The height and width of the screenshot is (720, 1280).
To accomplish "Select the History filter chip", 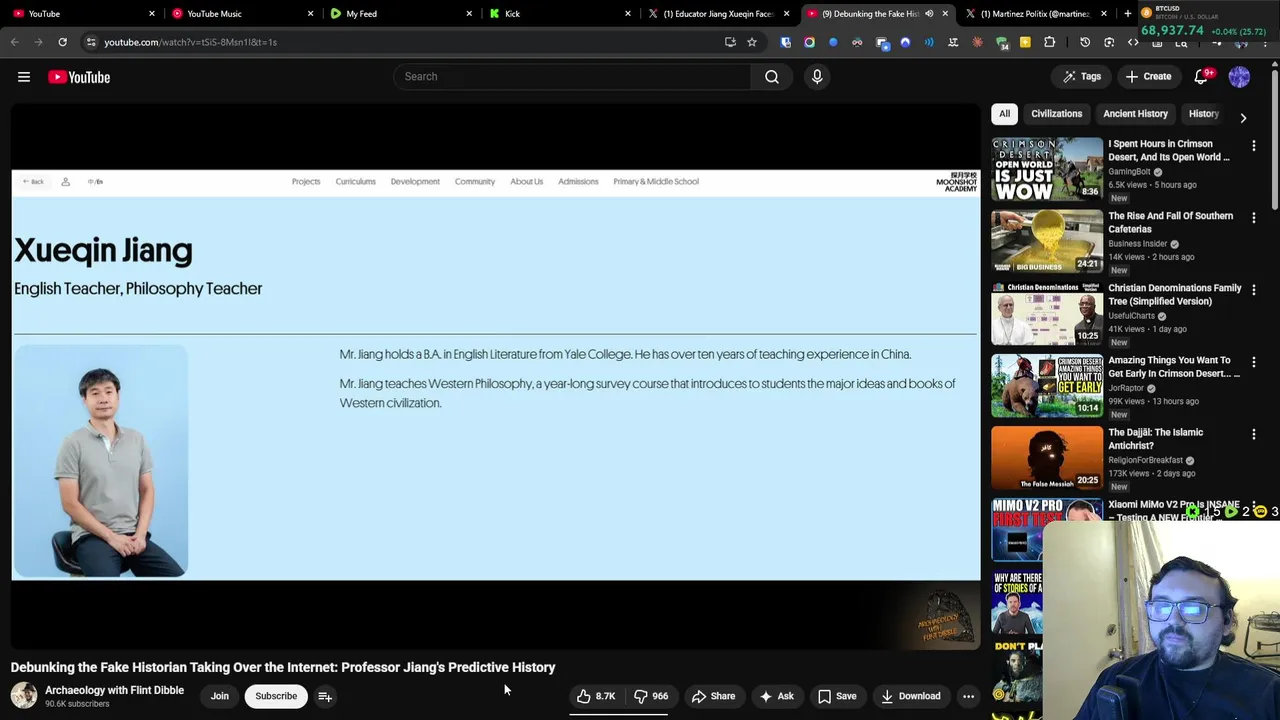I will click(x=1203, y=114).
